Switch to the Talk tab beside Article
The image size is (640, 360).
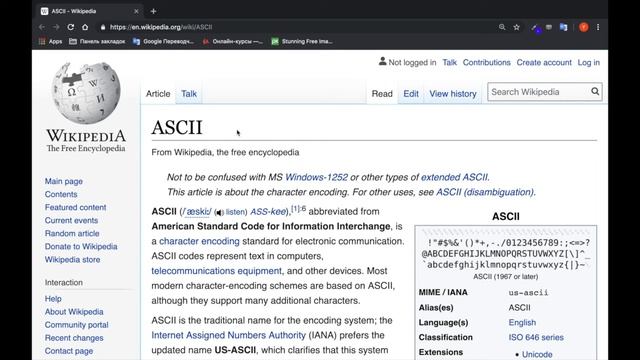click(189, 93)
